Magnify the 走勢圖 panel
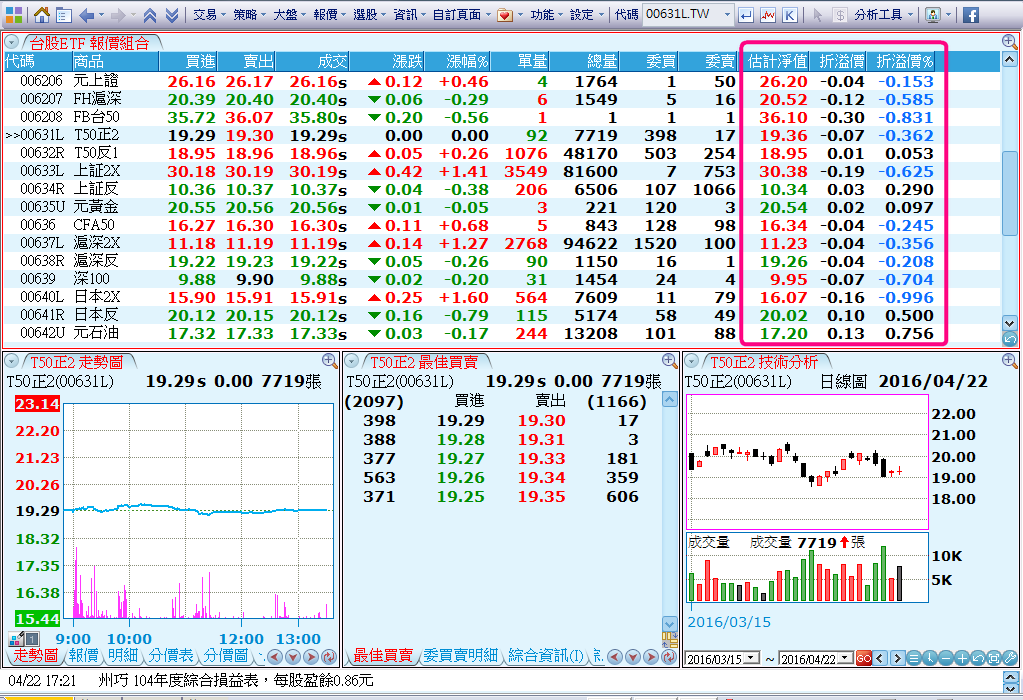1023x700 pixels. 329,360
